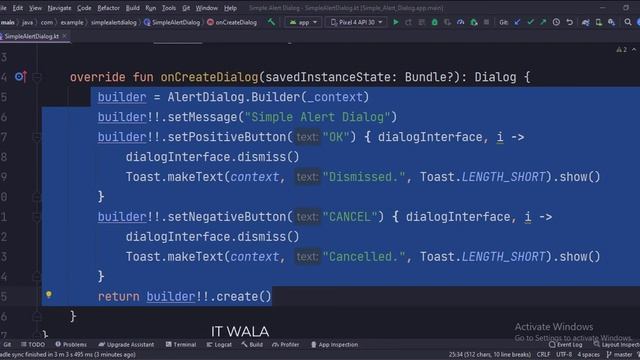Open the Code menu
This screenshot has width=640, height=360.
pos(84,8)
